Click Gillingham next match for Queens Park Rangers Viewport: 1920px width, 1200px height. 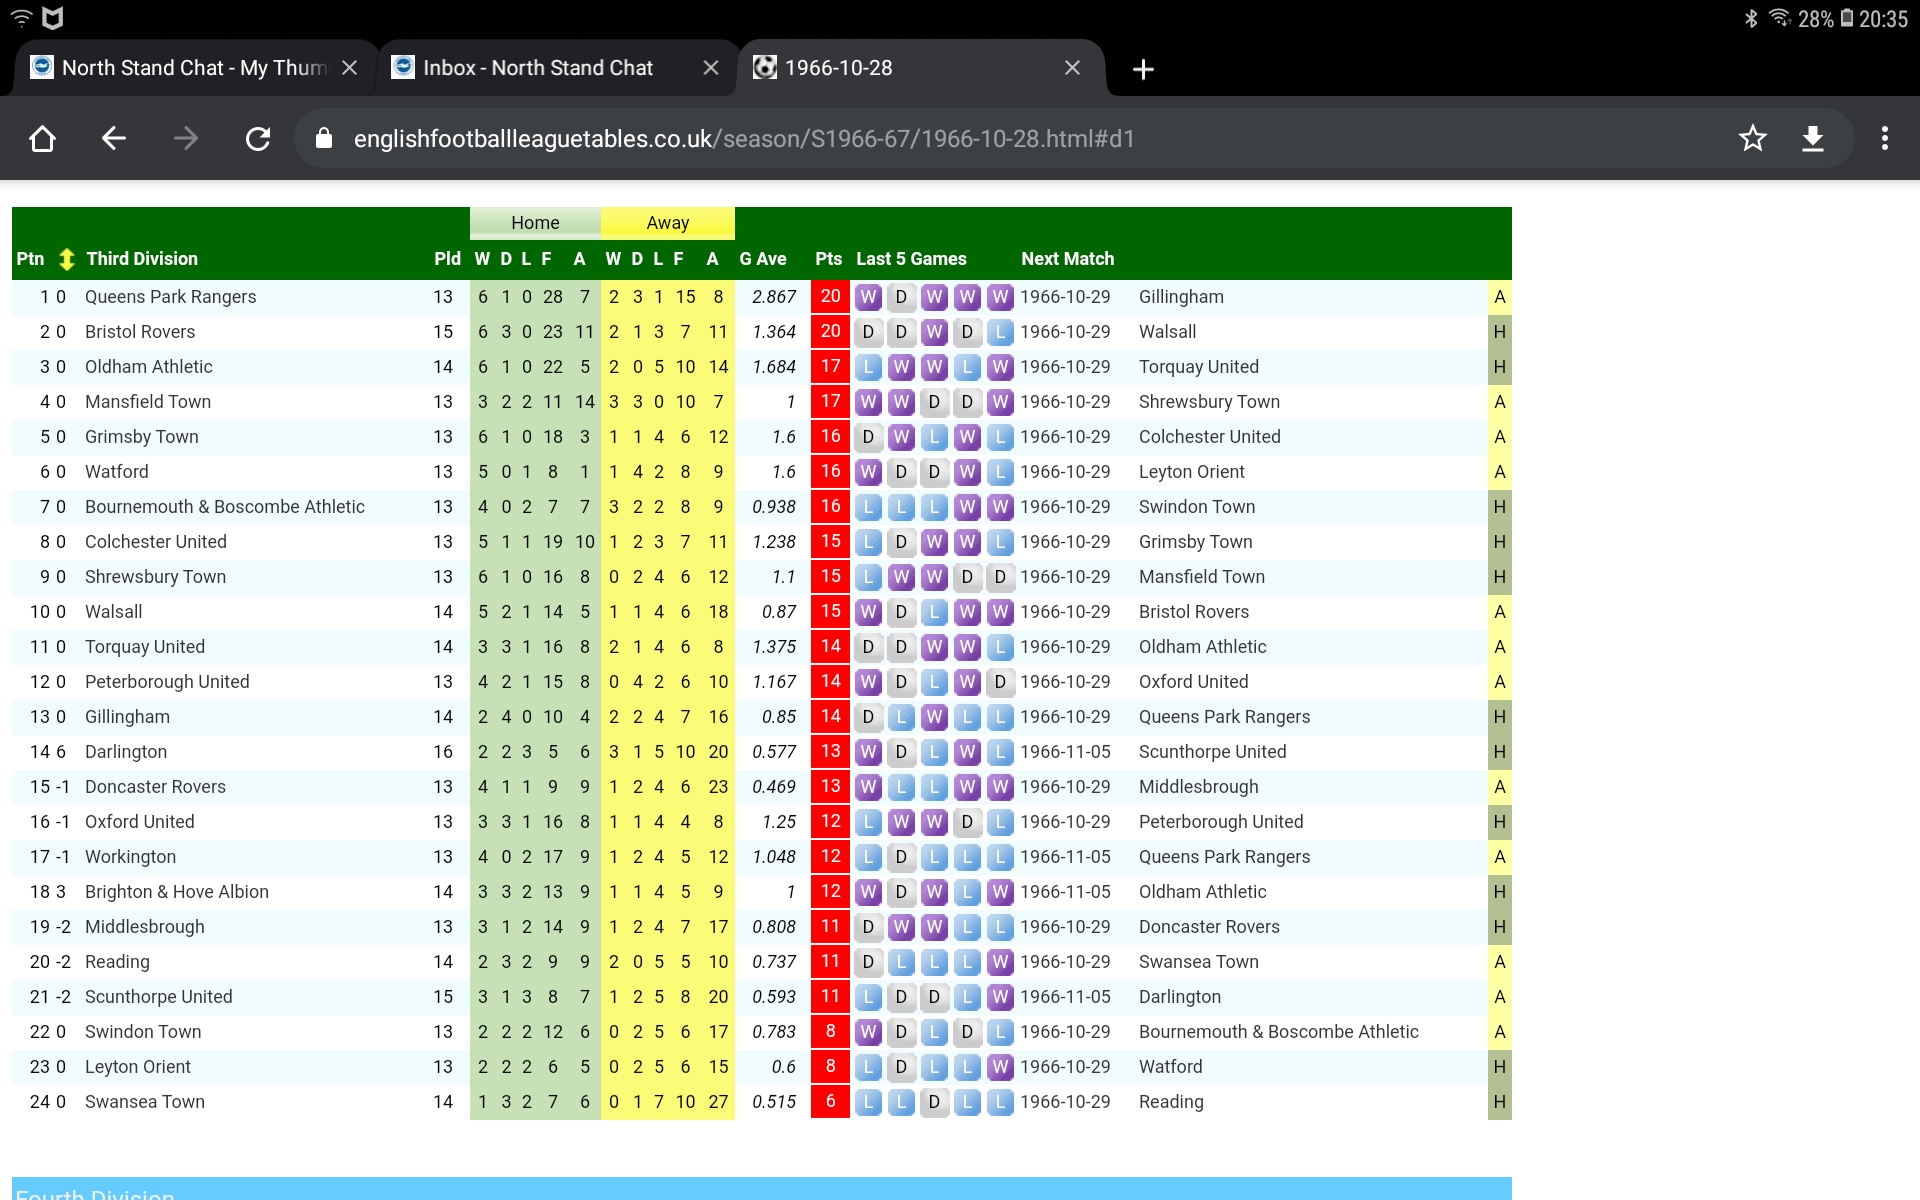pos(1181,297)
